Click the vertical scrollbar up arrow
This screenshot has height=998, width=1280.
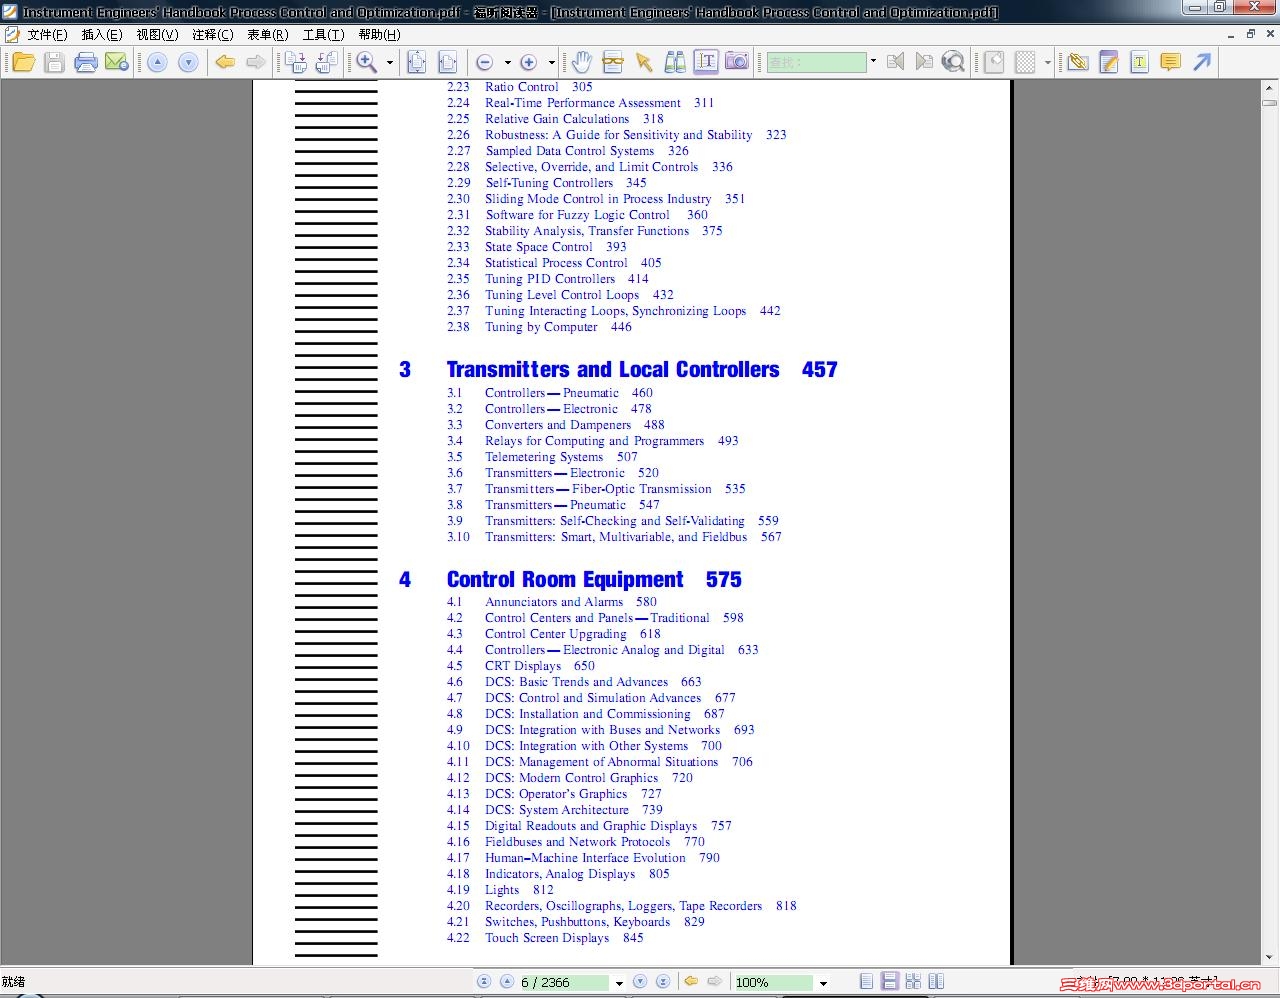pyautogui.click(x=1269, y=88)
